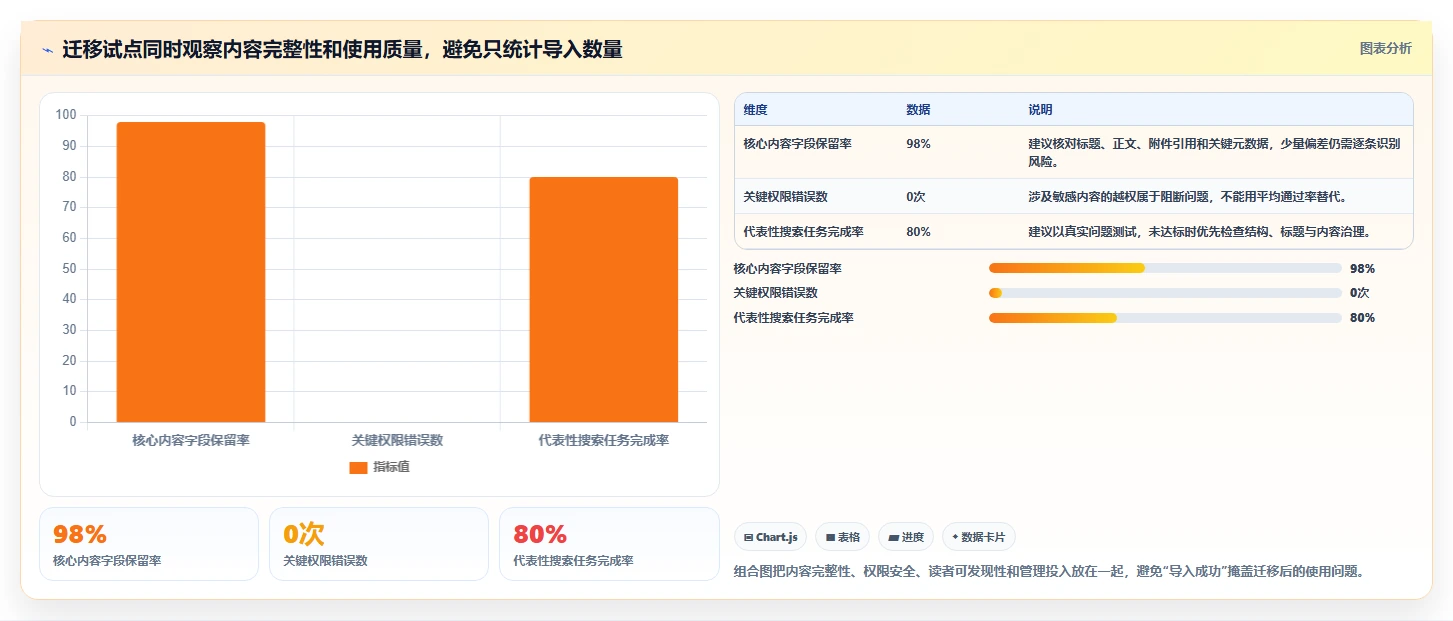1453x621 pixels.
Task: Click the 指标值 legend label
Action: point(391,467)
